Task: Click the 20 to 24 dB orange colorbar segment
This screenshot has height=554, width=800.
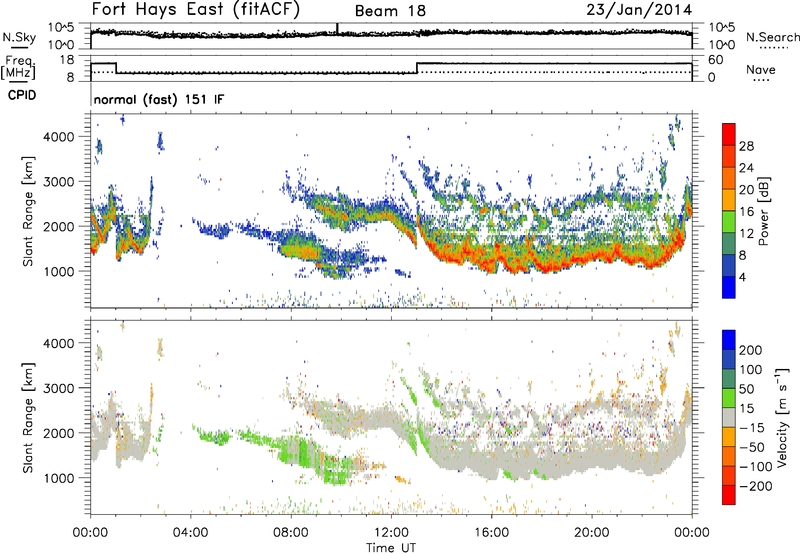Action: [729, 178]
